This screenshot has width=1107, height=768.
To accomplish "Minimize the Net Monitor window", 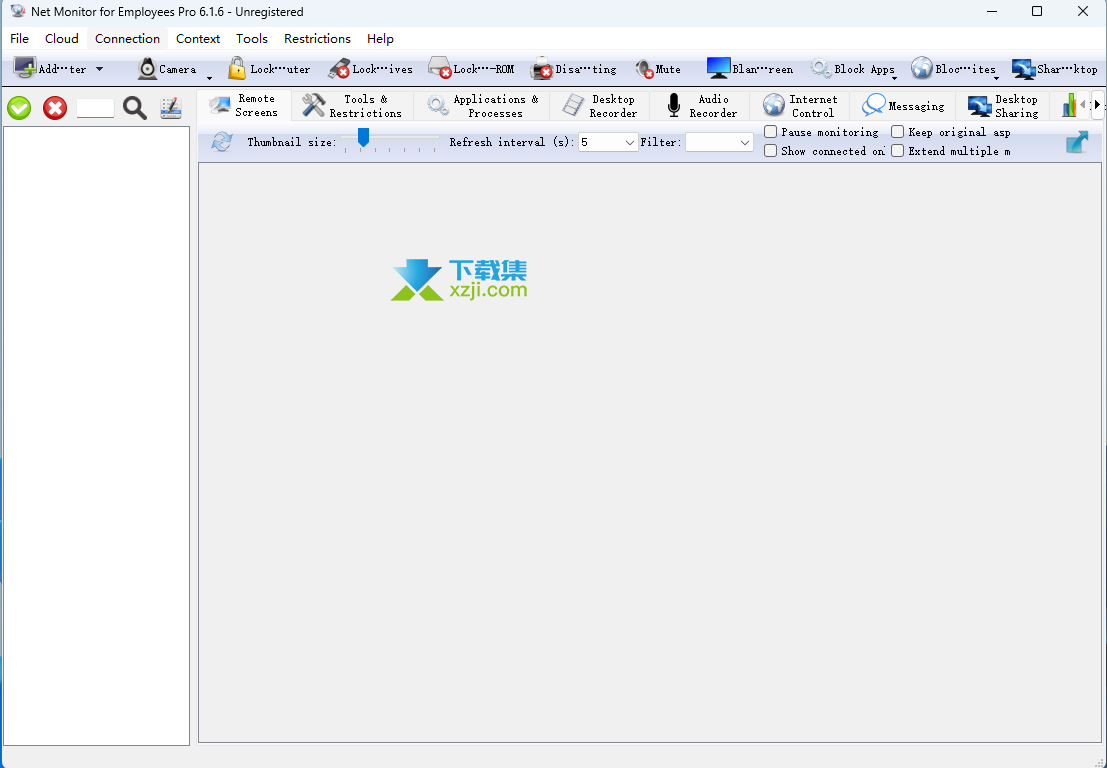I will click(x=991, y=11).
